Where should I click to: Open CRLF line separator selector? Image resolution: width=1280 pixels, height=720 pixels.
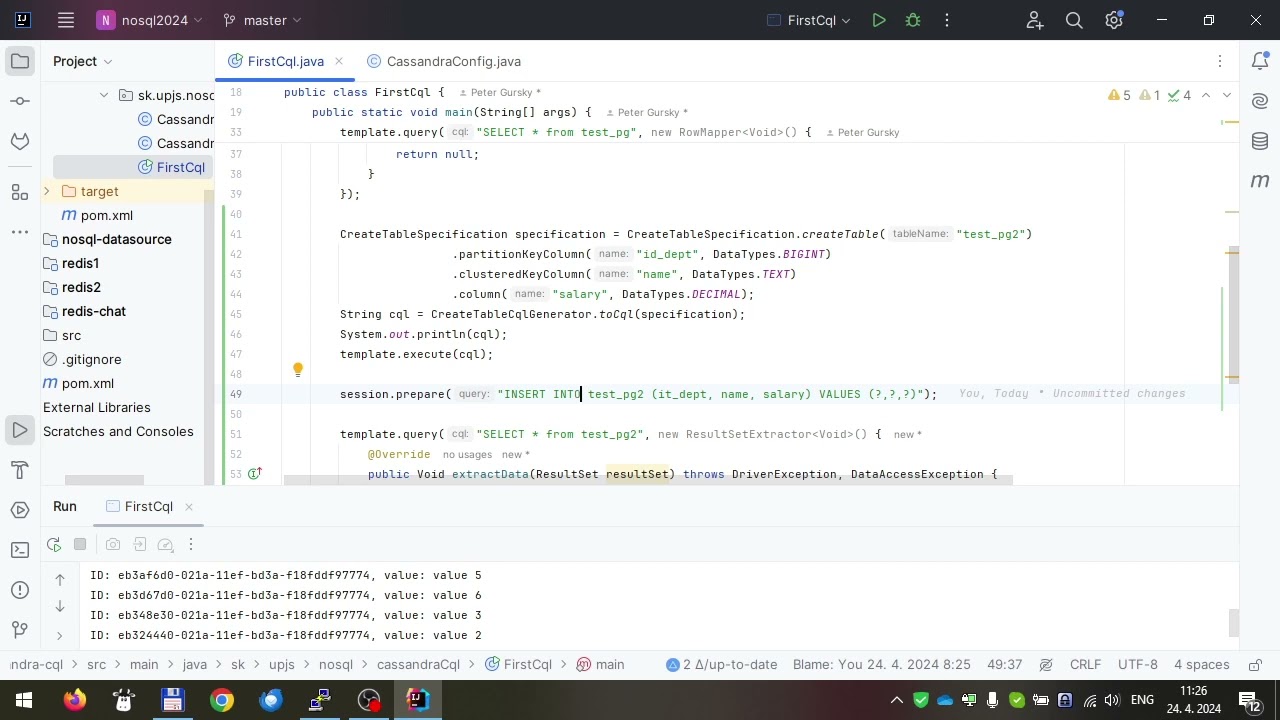pos(1085,664)
